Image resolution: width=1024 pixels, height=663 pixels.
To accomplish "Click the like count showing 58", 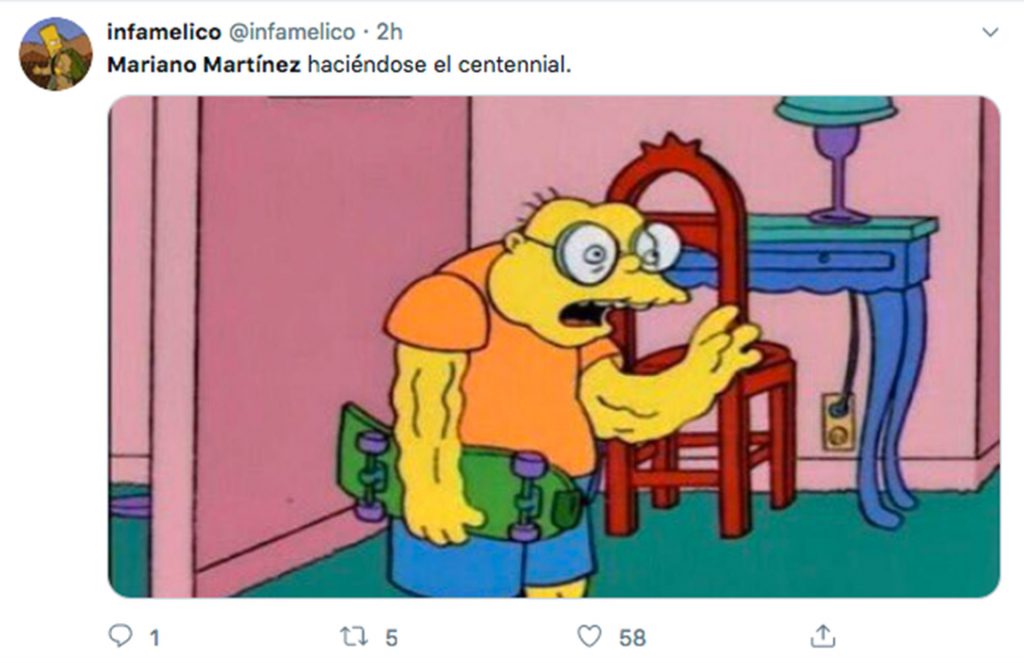I will 632,638.
